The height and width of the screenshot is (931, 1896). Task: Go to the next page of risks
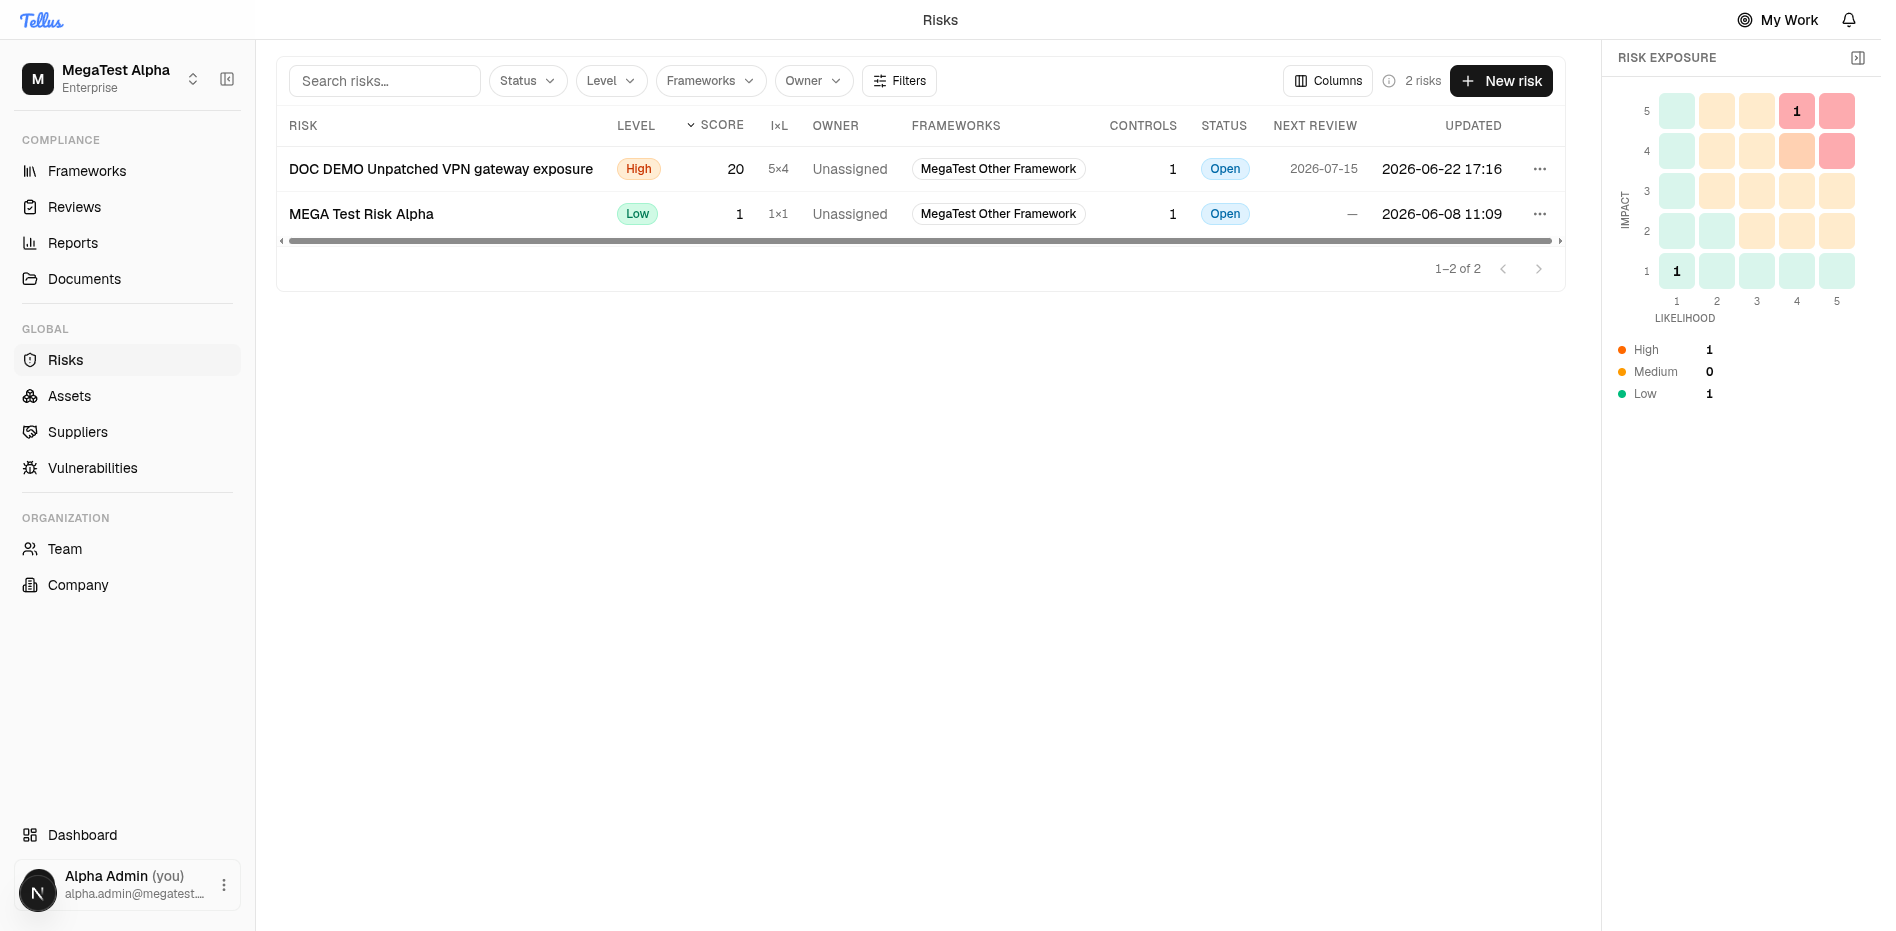click(1539, 269)
